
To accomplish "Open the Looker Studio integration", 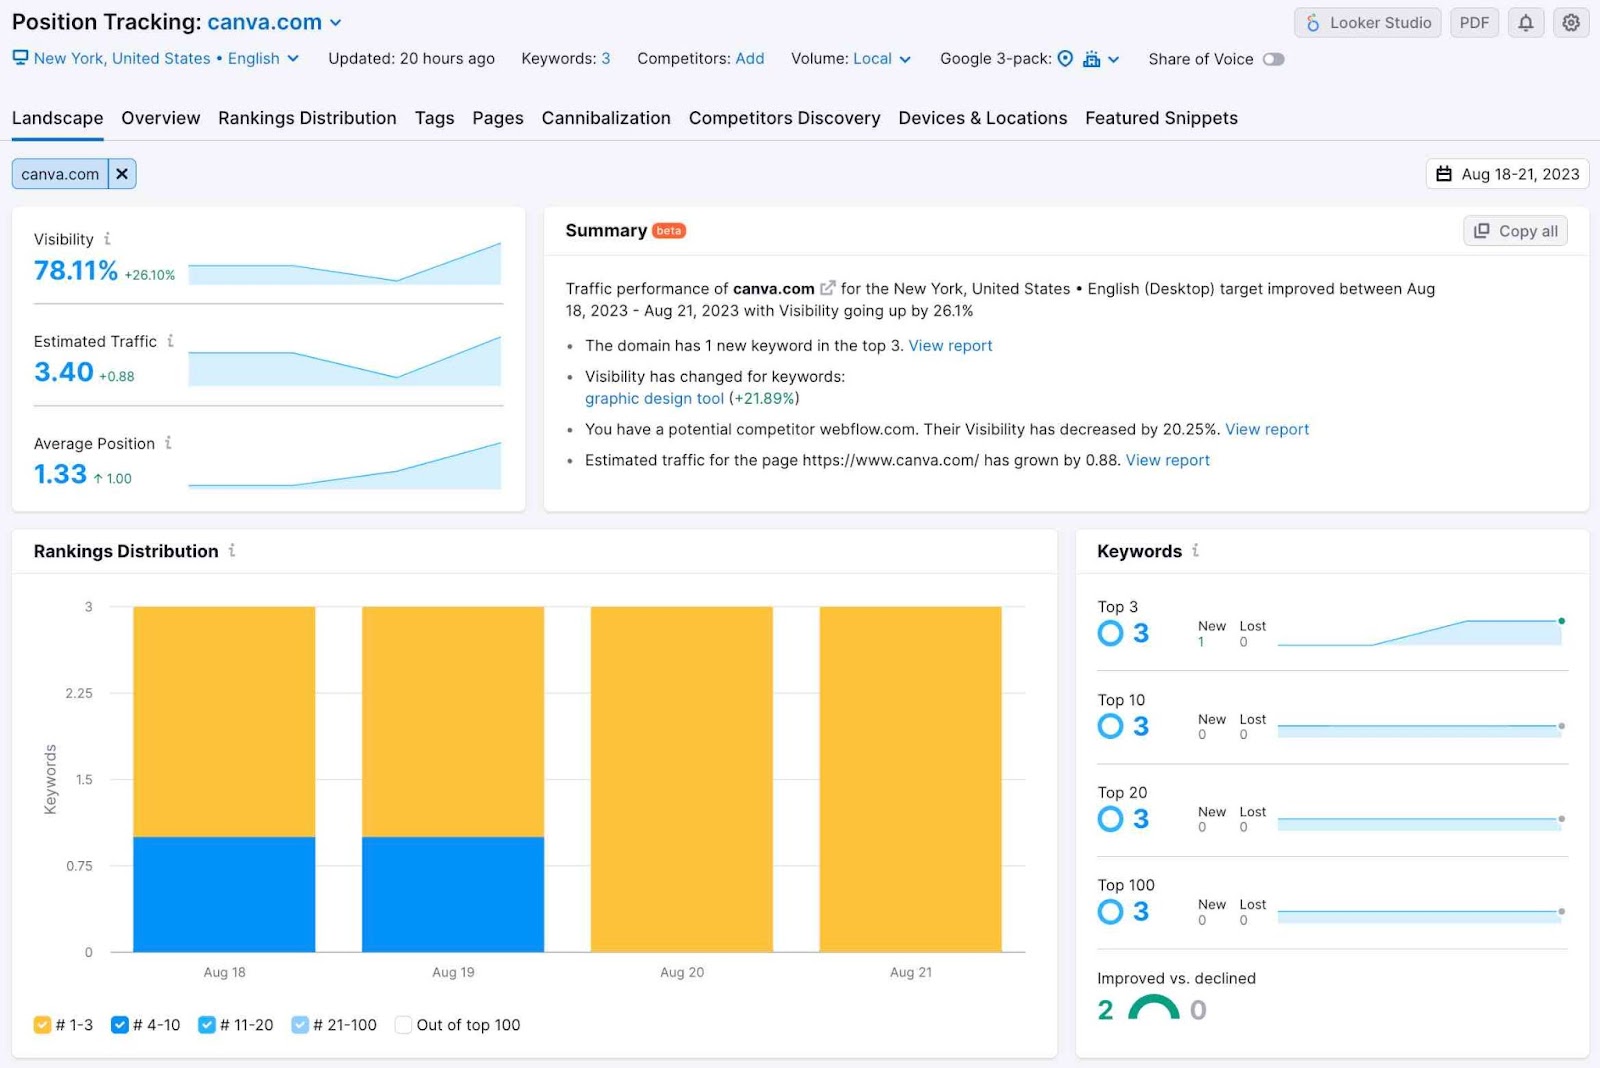I will (1367, 22).
